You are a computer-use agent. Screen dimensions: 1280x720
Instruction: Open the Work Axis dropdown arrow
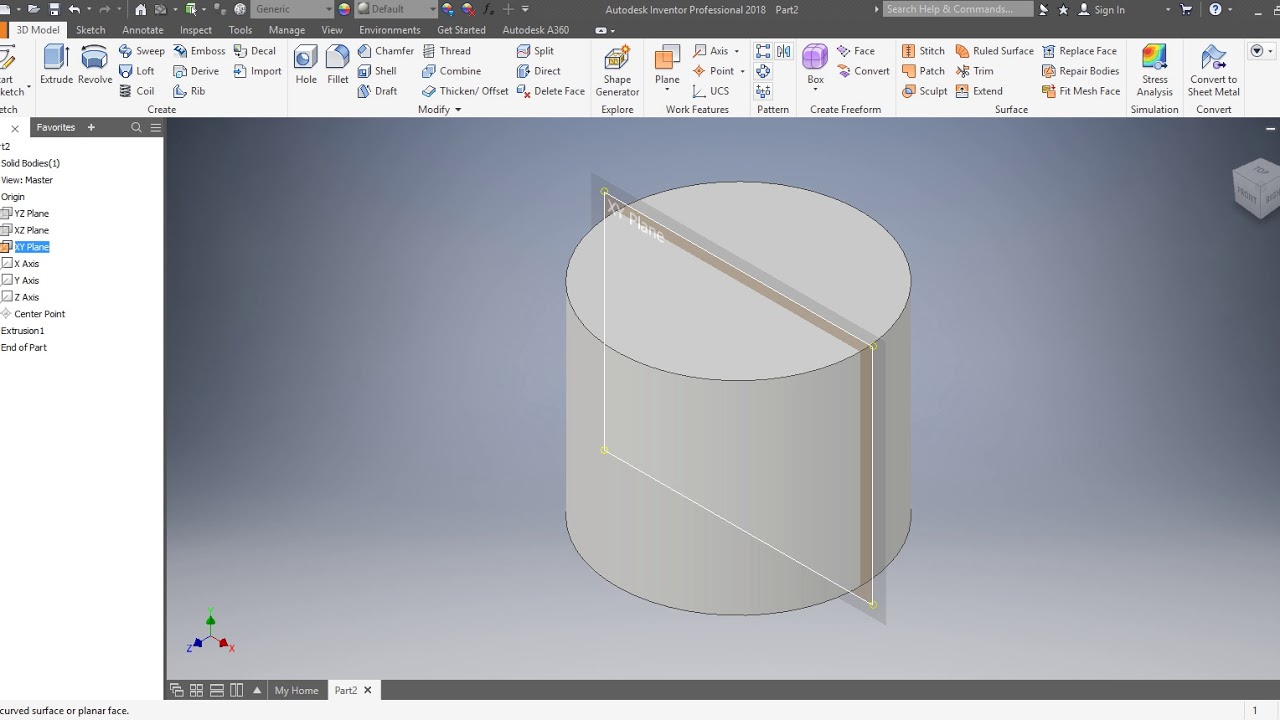tap(737, 51)
